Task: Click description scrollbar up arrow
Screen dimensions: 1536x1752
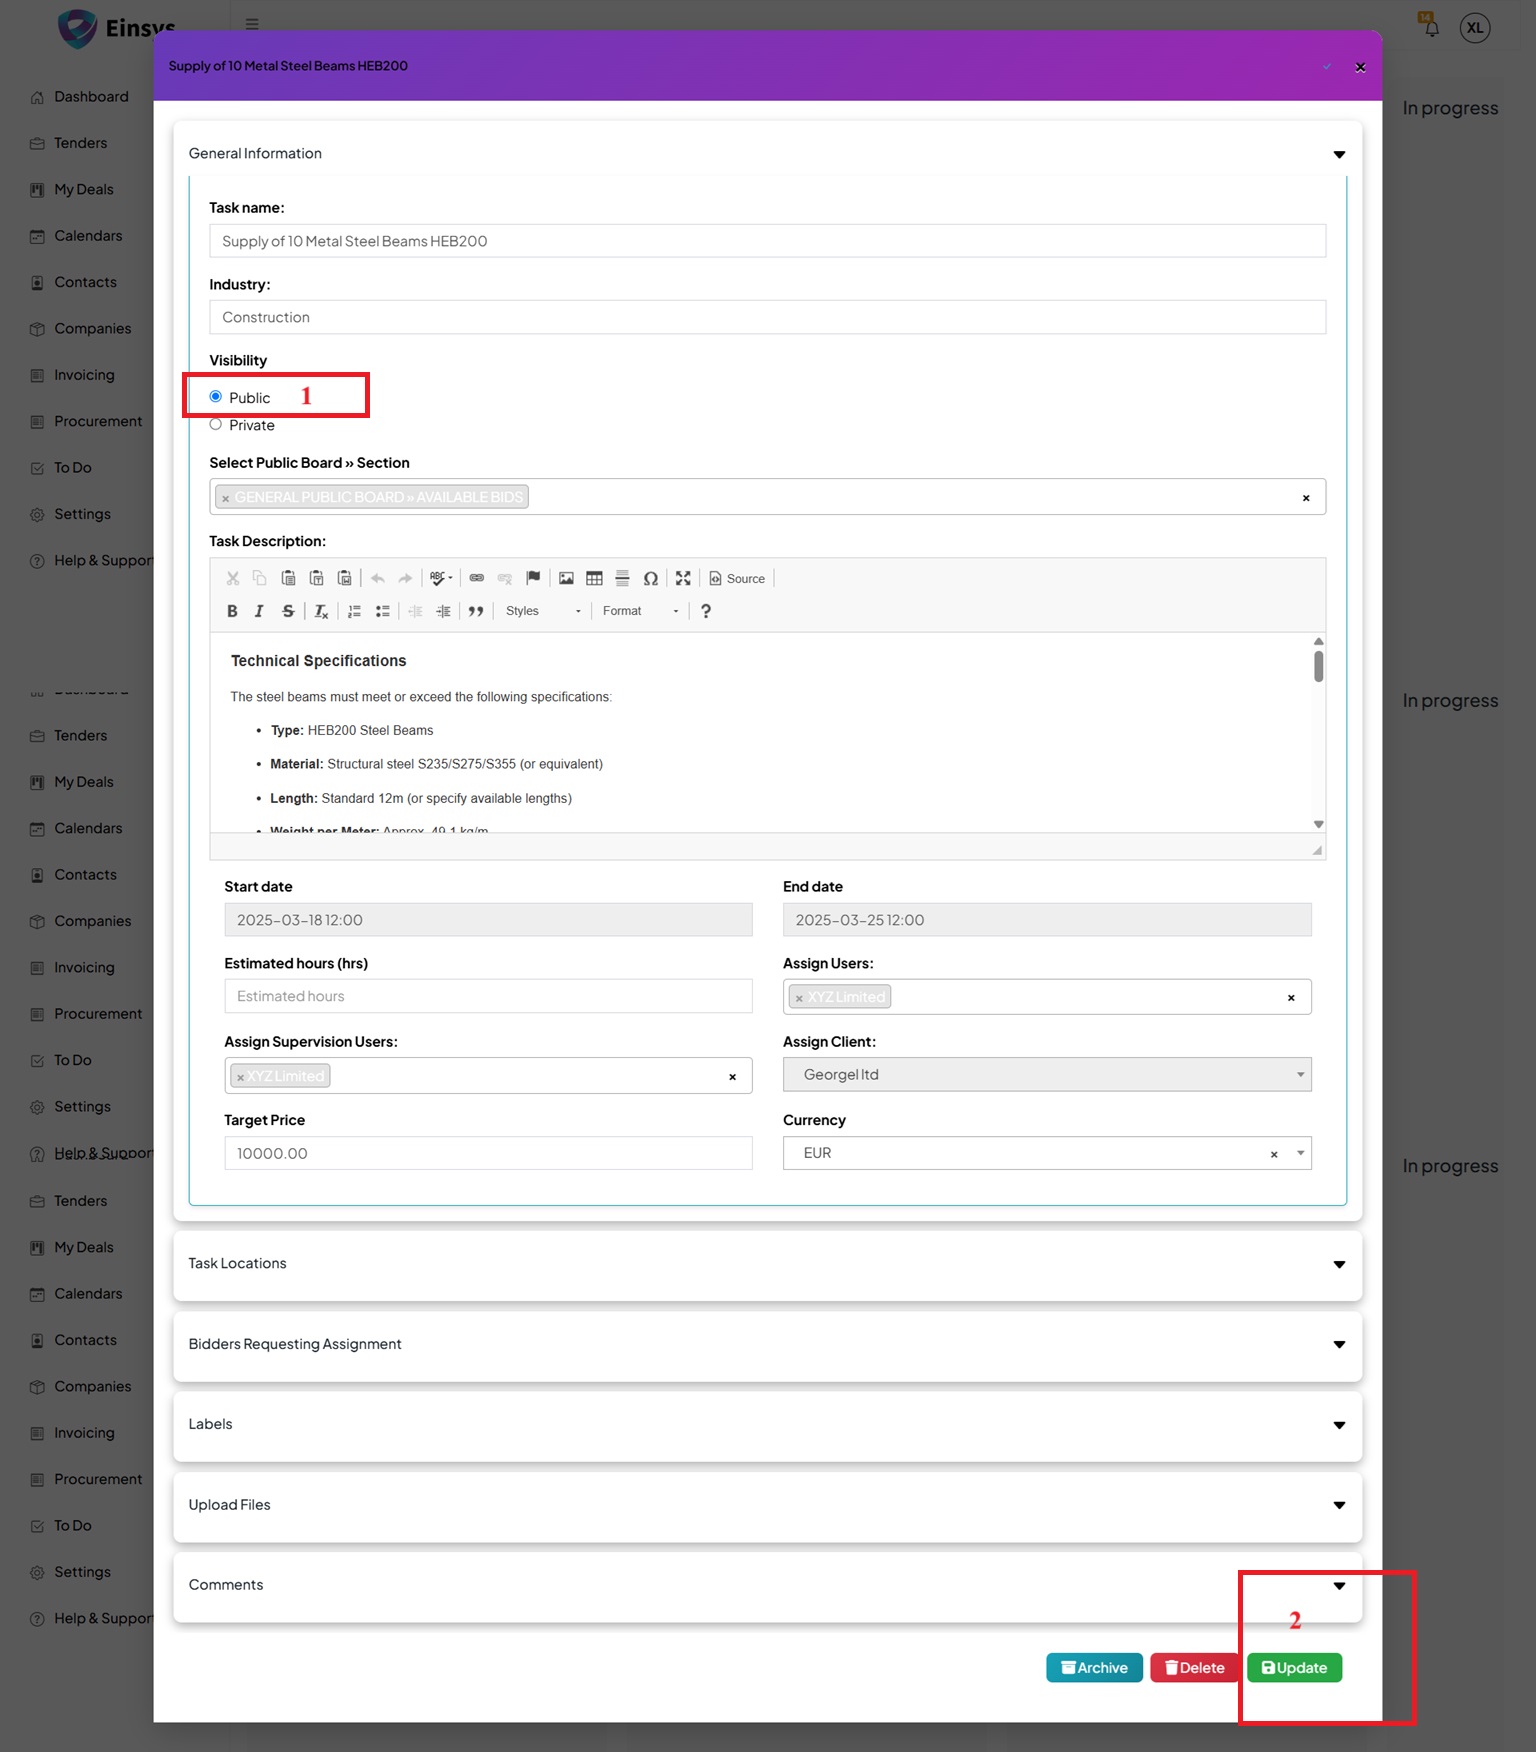Action: coord(1318,641)
